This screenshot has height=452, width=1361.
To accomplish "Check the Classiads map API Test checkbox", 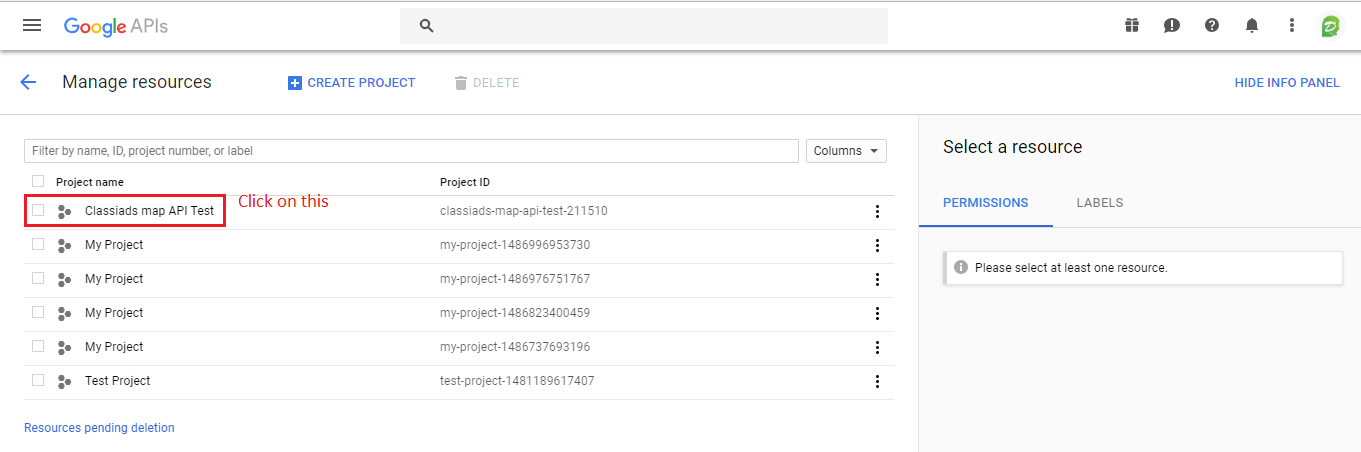I will coord(38,210).
